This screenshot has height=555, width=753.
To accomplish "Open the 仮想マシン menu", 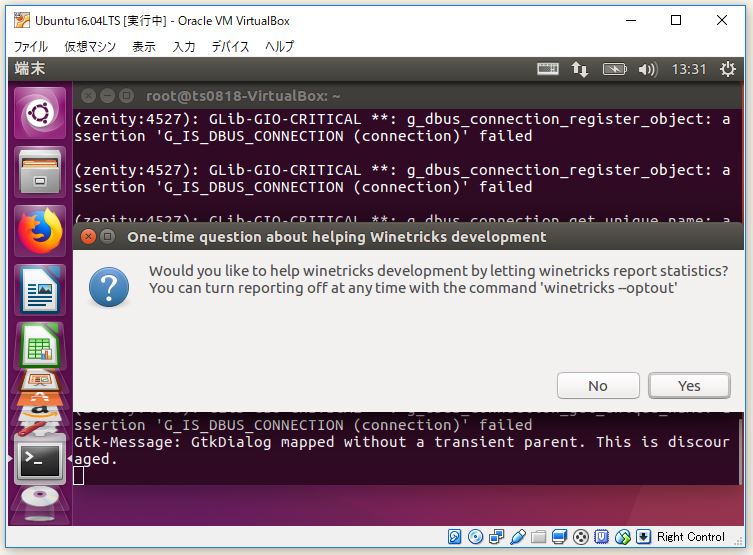I will coord(90,46).
